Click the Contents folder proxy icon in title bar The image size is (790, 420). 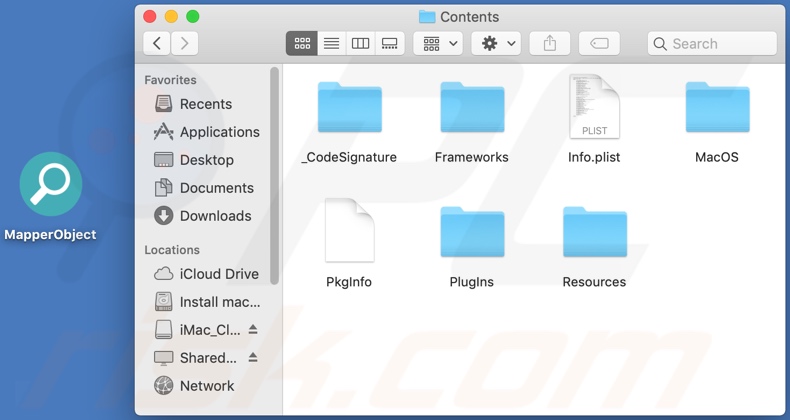point(427,17)
